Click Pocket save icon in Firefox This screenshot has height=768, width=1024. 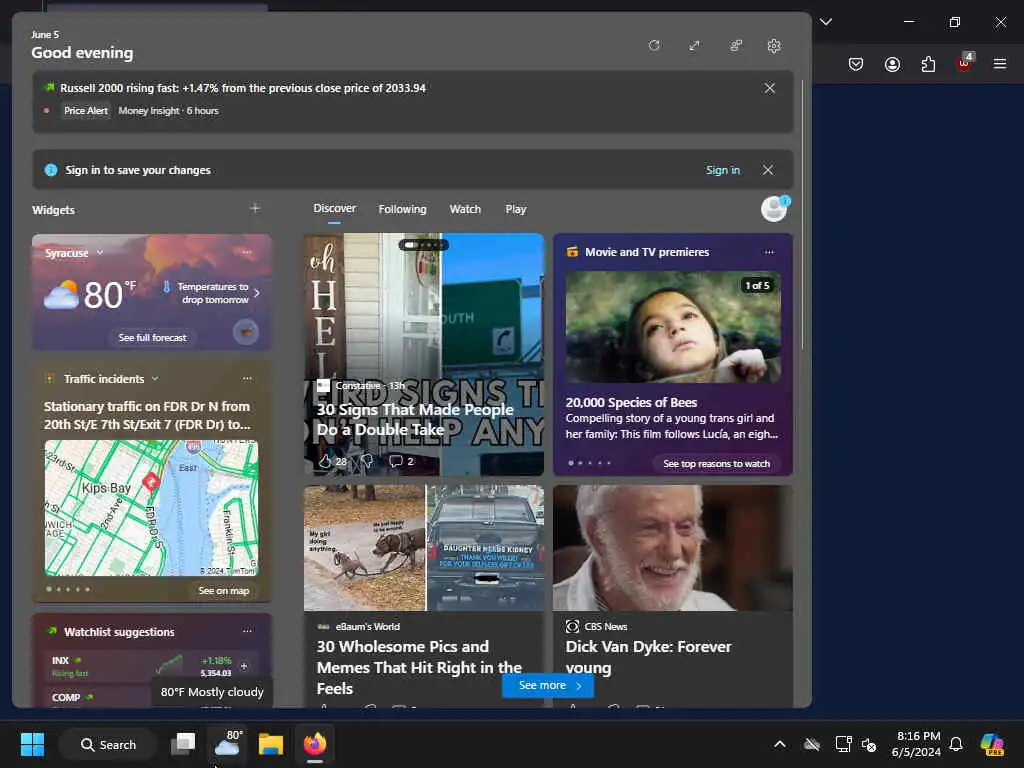856,64
